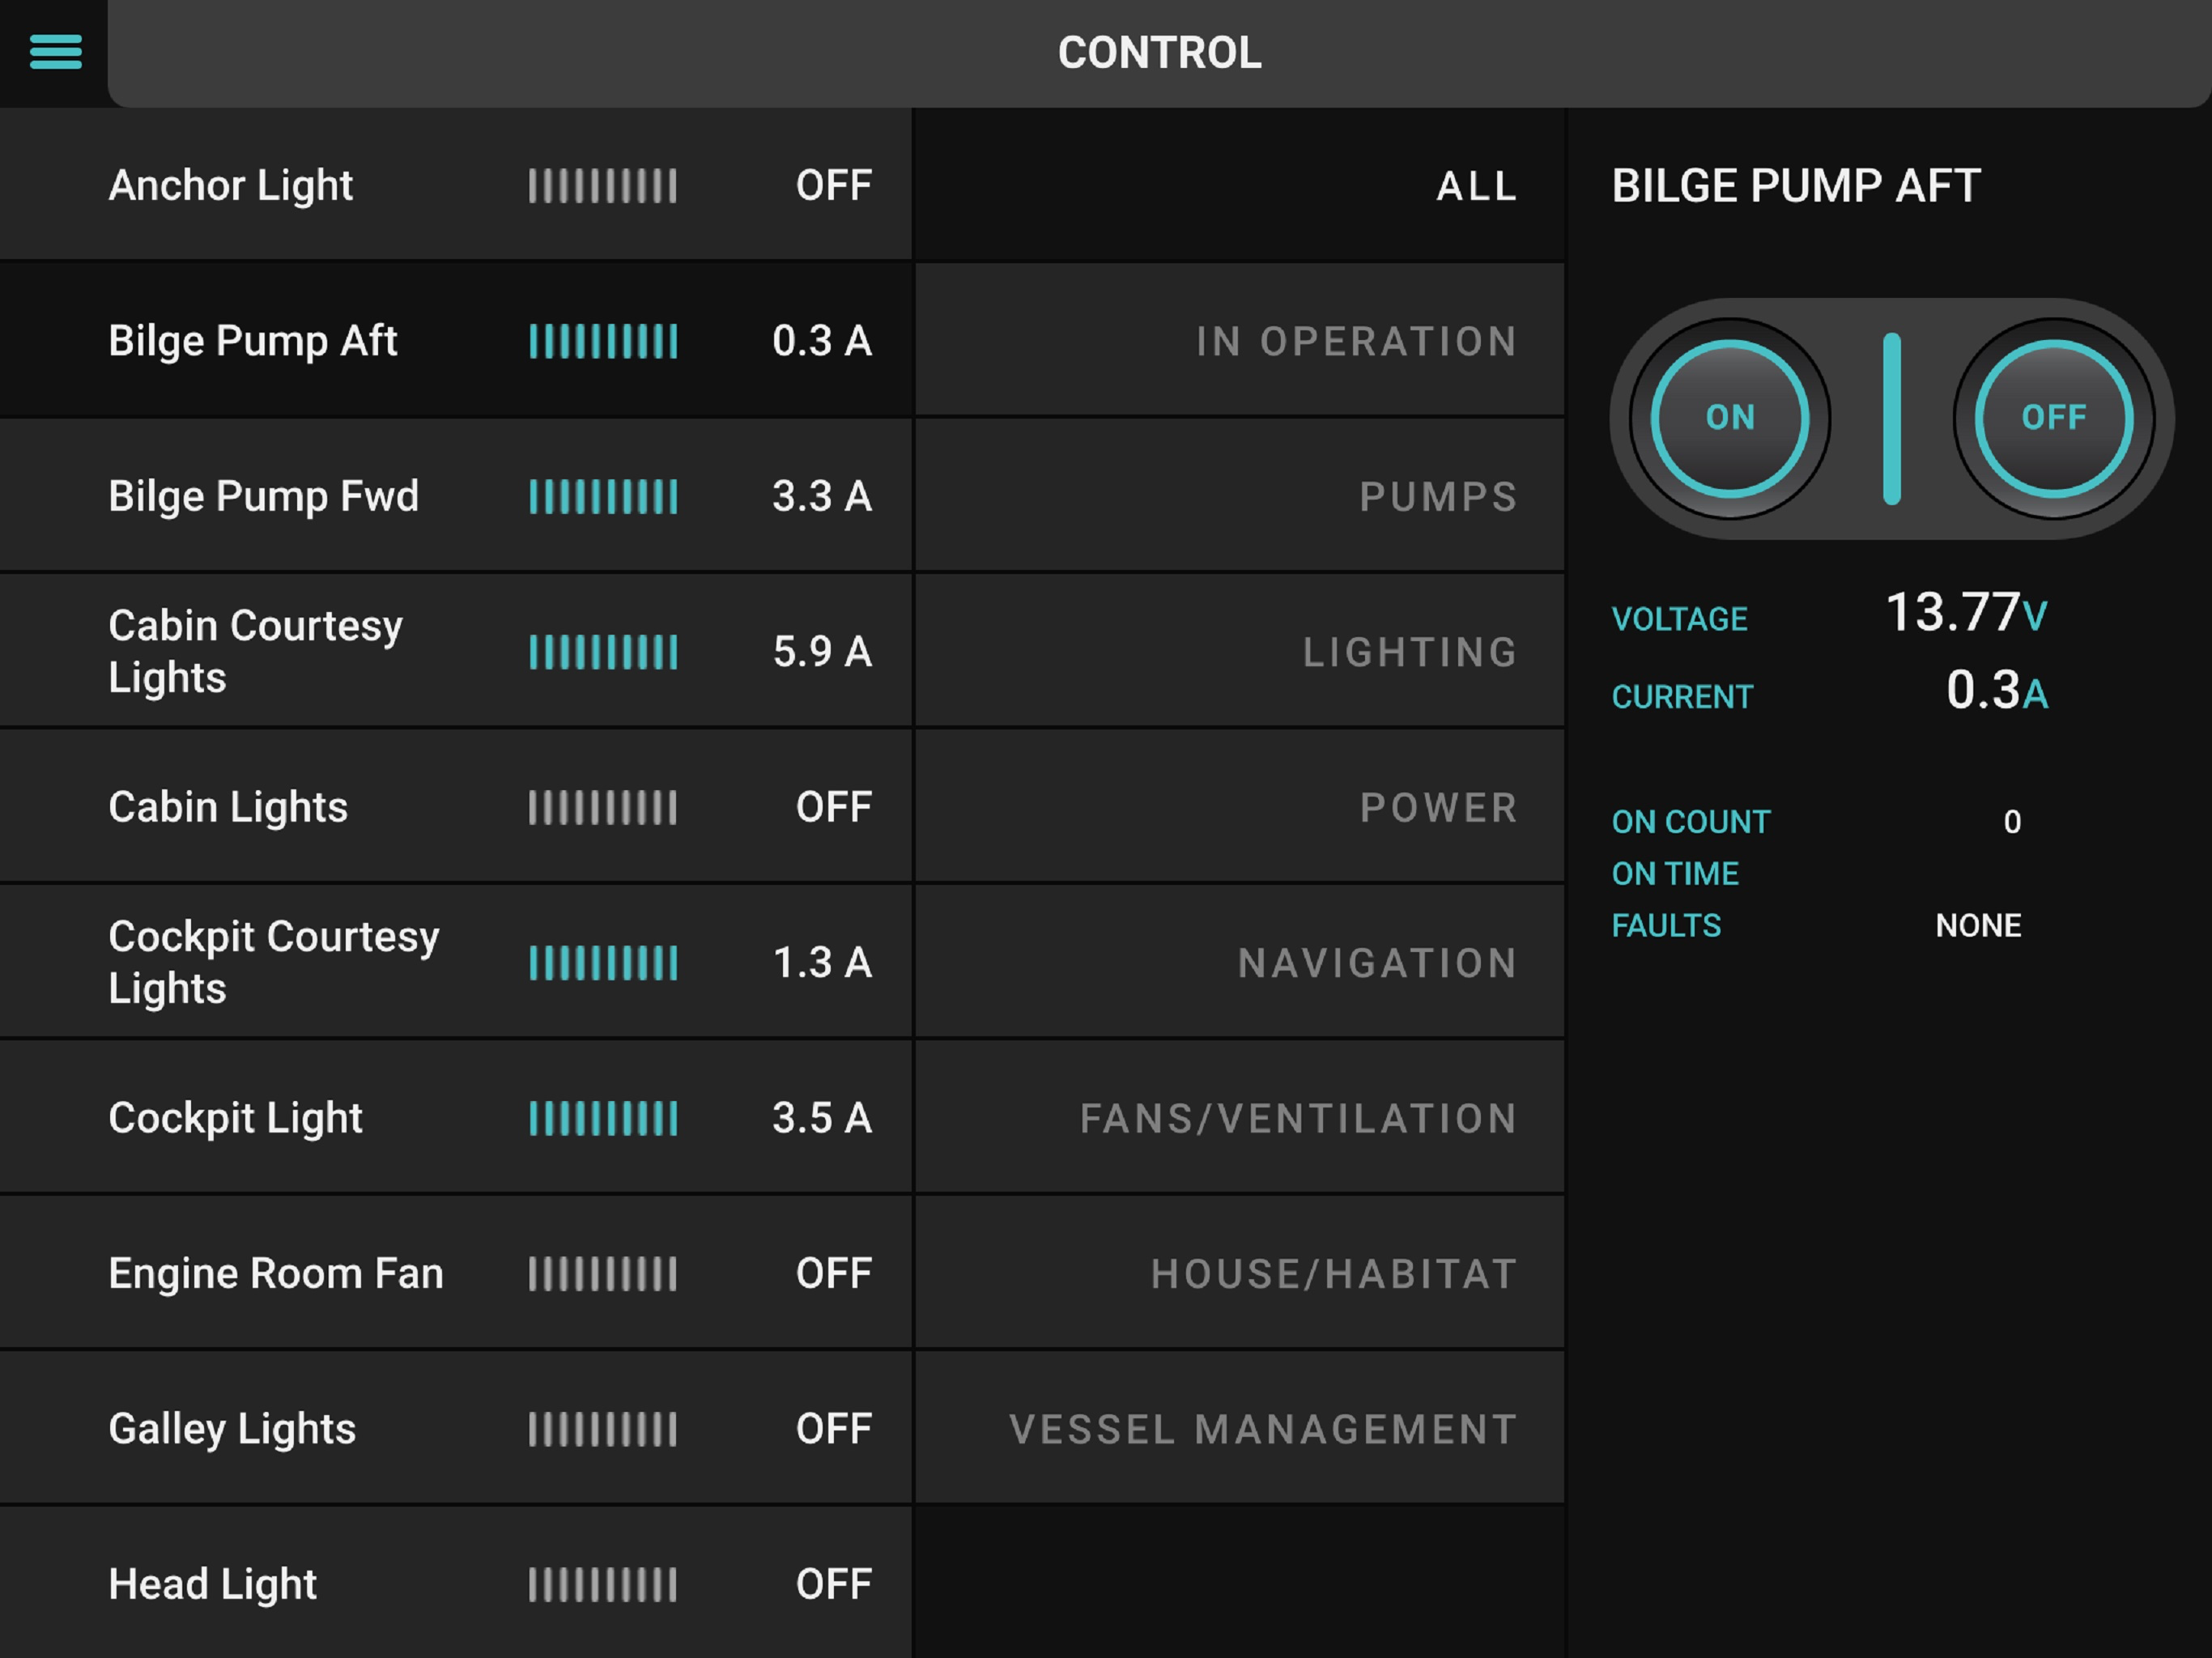This screenshot has height=1658, width=2212.
Task: Click the Bilge Pump Fwd level bar indicator
Action: pyautogui.click(x=602, y=497)
